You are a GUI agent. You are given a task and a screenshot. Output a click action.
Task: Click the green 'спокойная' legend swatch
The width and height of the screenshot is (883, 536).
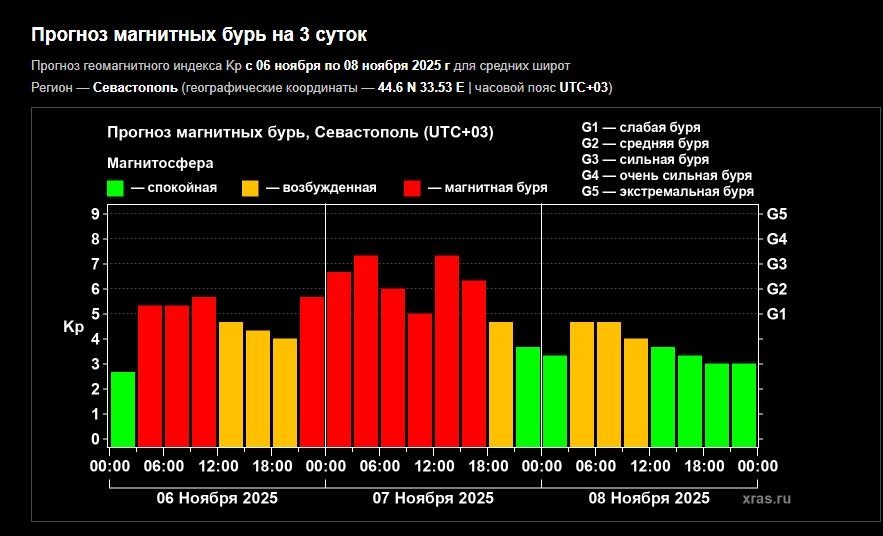(x=116, y=188)
